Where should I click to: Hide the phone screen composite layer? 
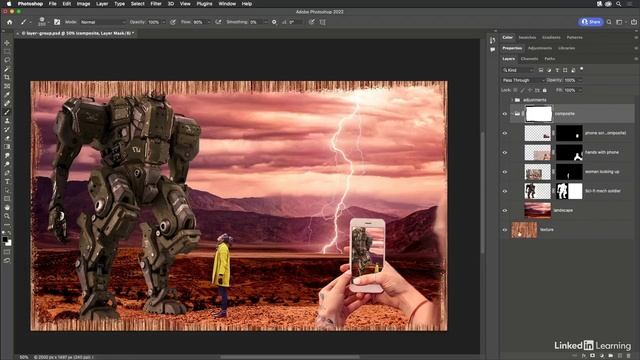click(x=505, y=133)
